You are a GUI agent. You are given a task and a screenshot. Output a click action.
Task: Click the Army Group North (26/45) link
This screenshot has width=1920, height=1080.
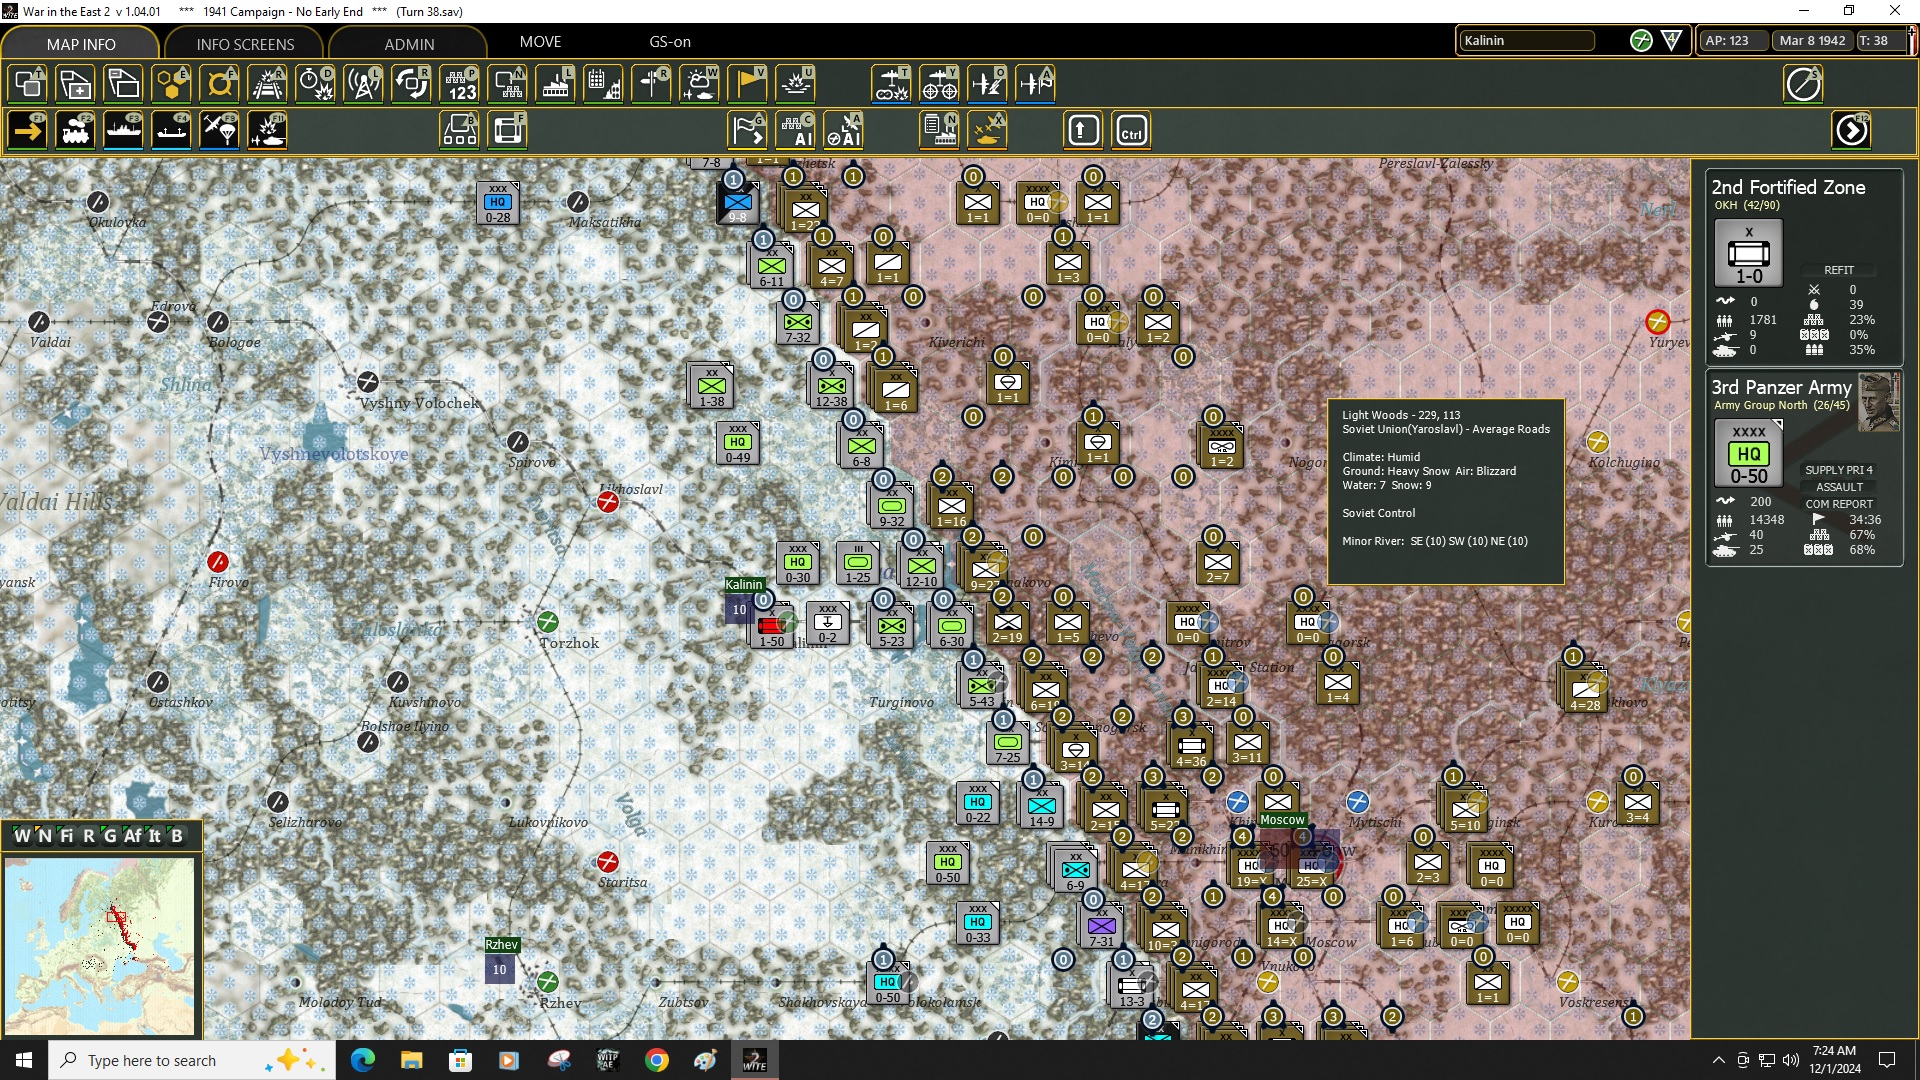pos(1781,405)
